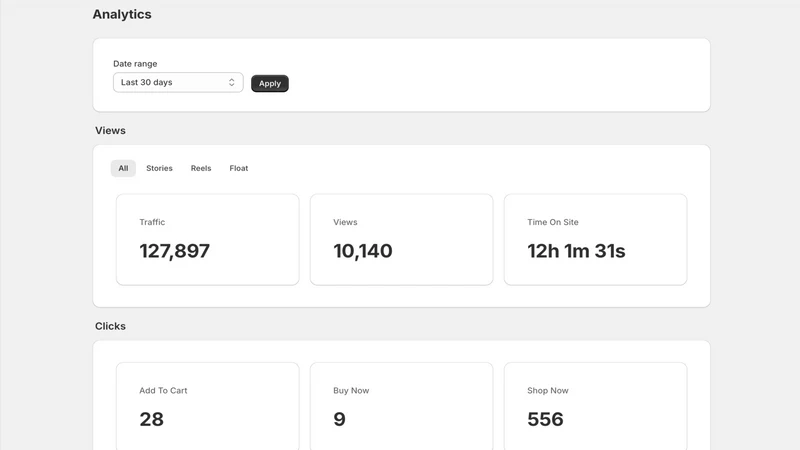
Task: Click the Traffic value 127,897
Action: pyautogui.click(x=174, y=251)
